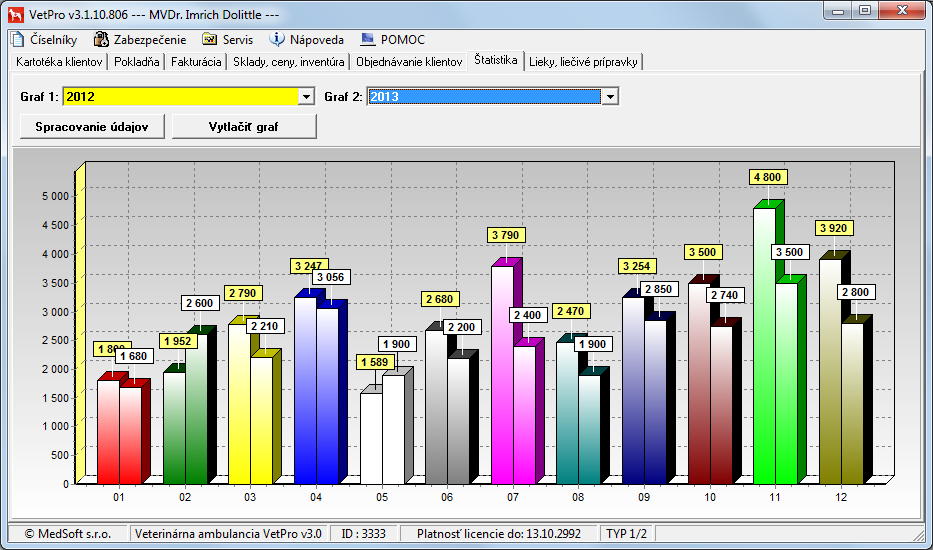Click the VetPro app icon in title bar
The image size is (933, 550).
pyautogui.click(x=16, y=14)
